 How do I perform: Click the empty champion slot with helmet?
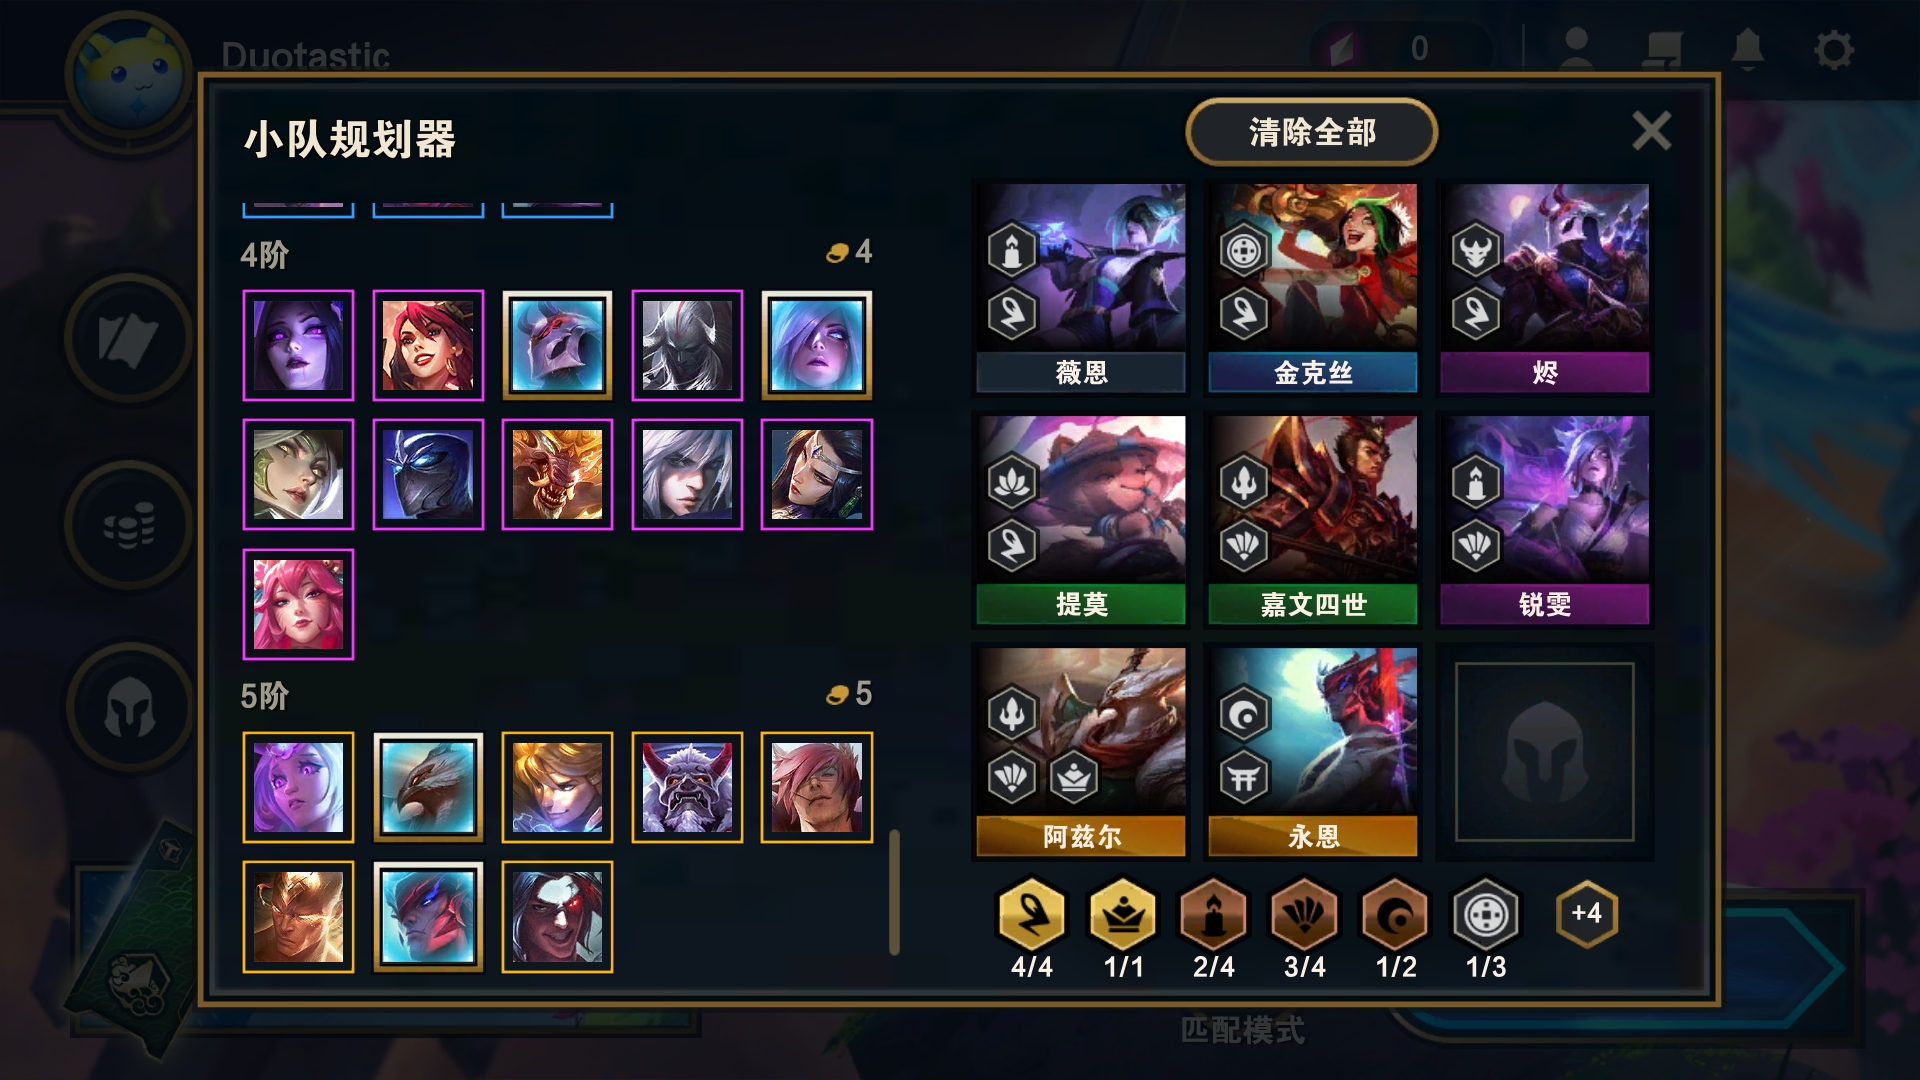[1545, 752]
